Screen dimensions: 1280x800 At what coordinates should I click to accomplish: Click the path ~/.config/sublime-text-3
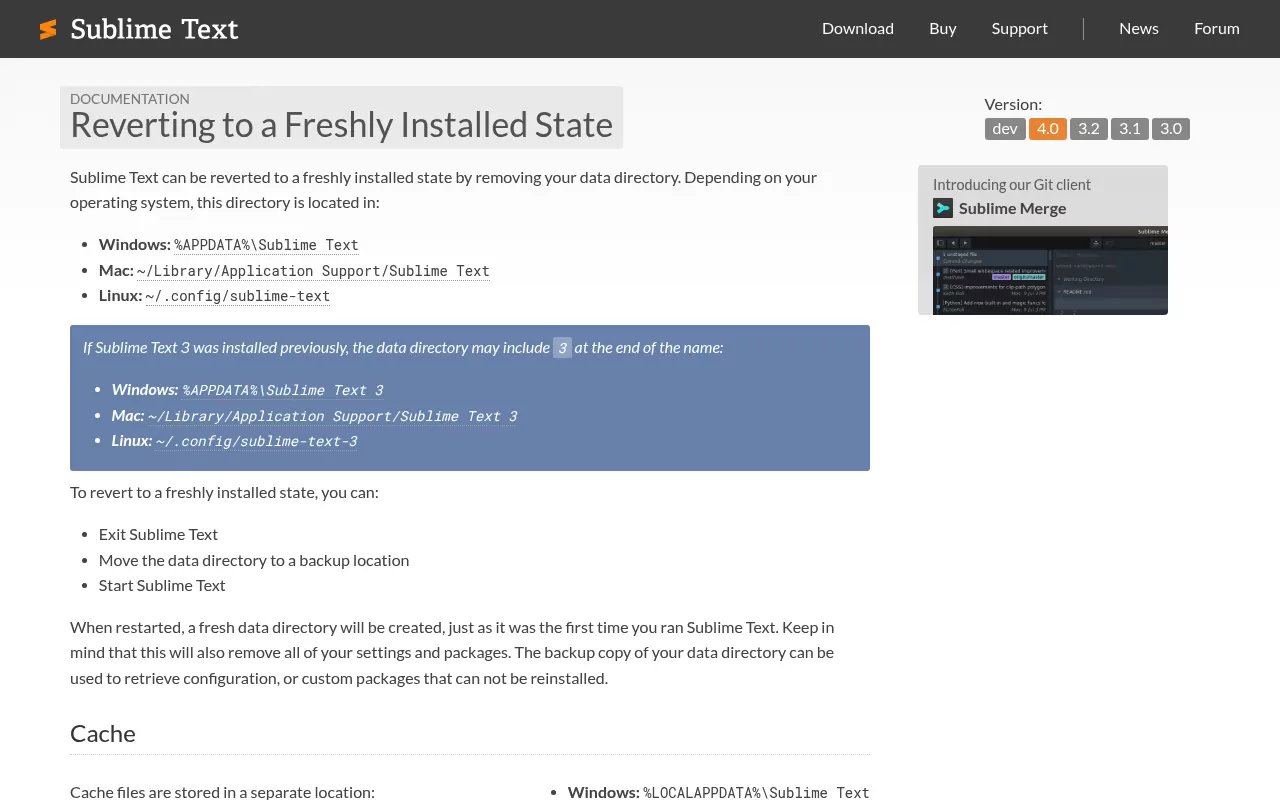coord(257,441)
